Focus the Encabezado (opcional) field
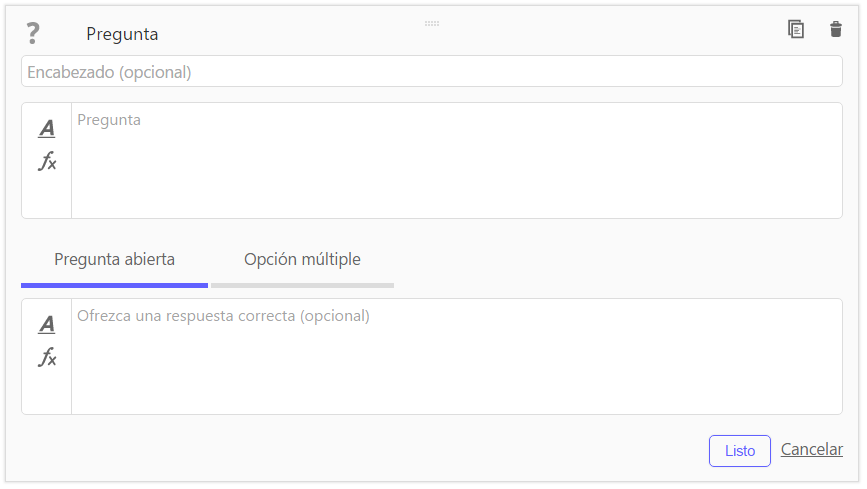867x489 pixels. tap(432, 71)
